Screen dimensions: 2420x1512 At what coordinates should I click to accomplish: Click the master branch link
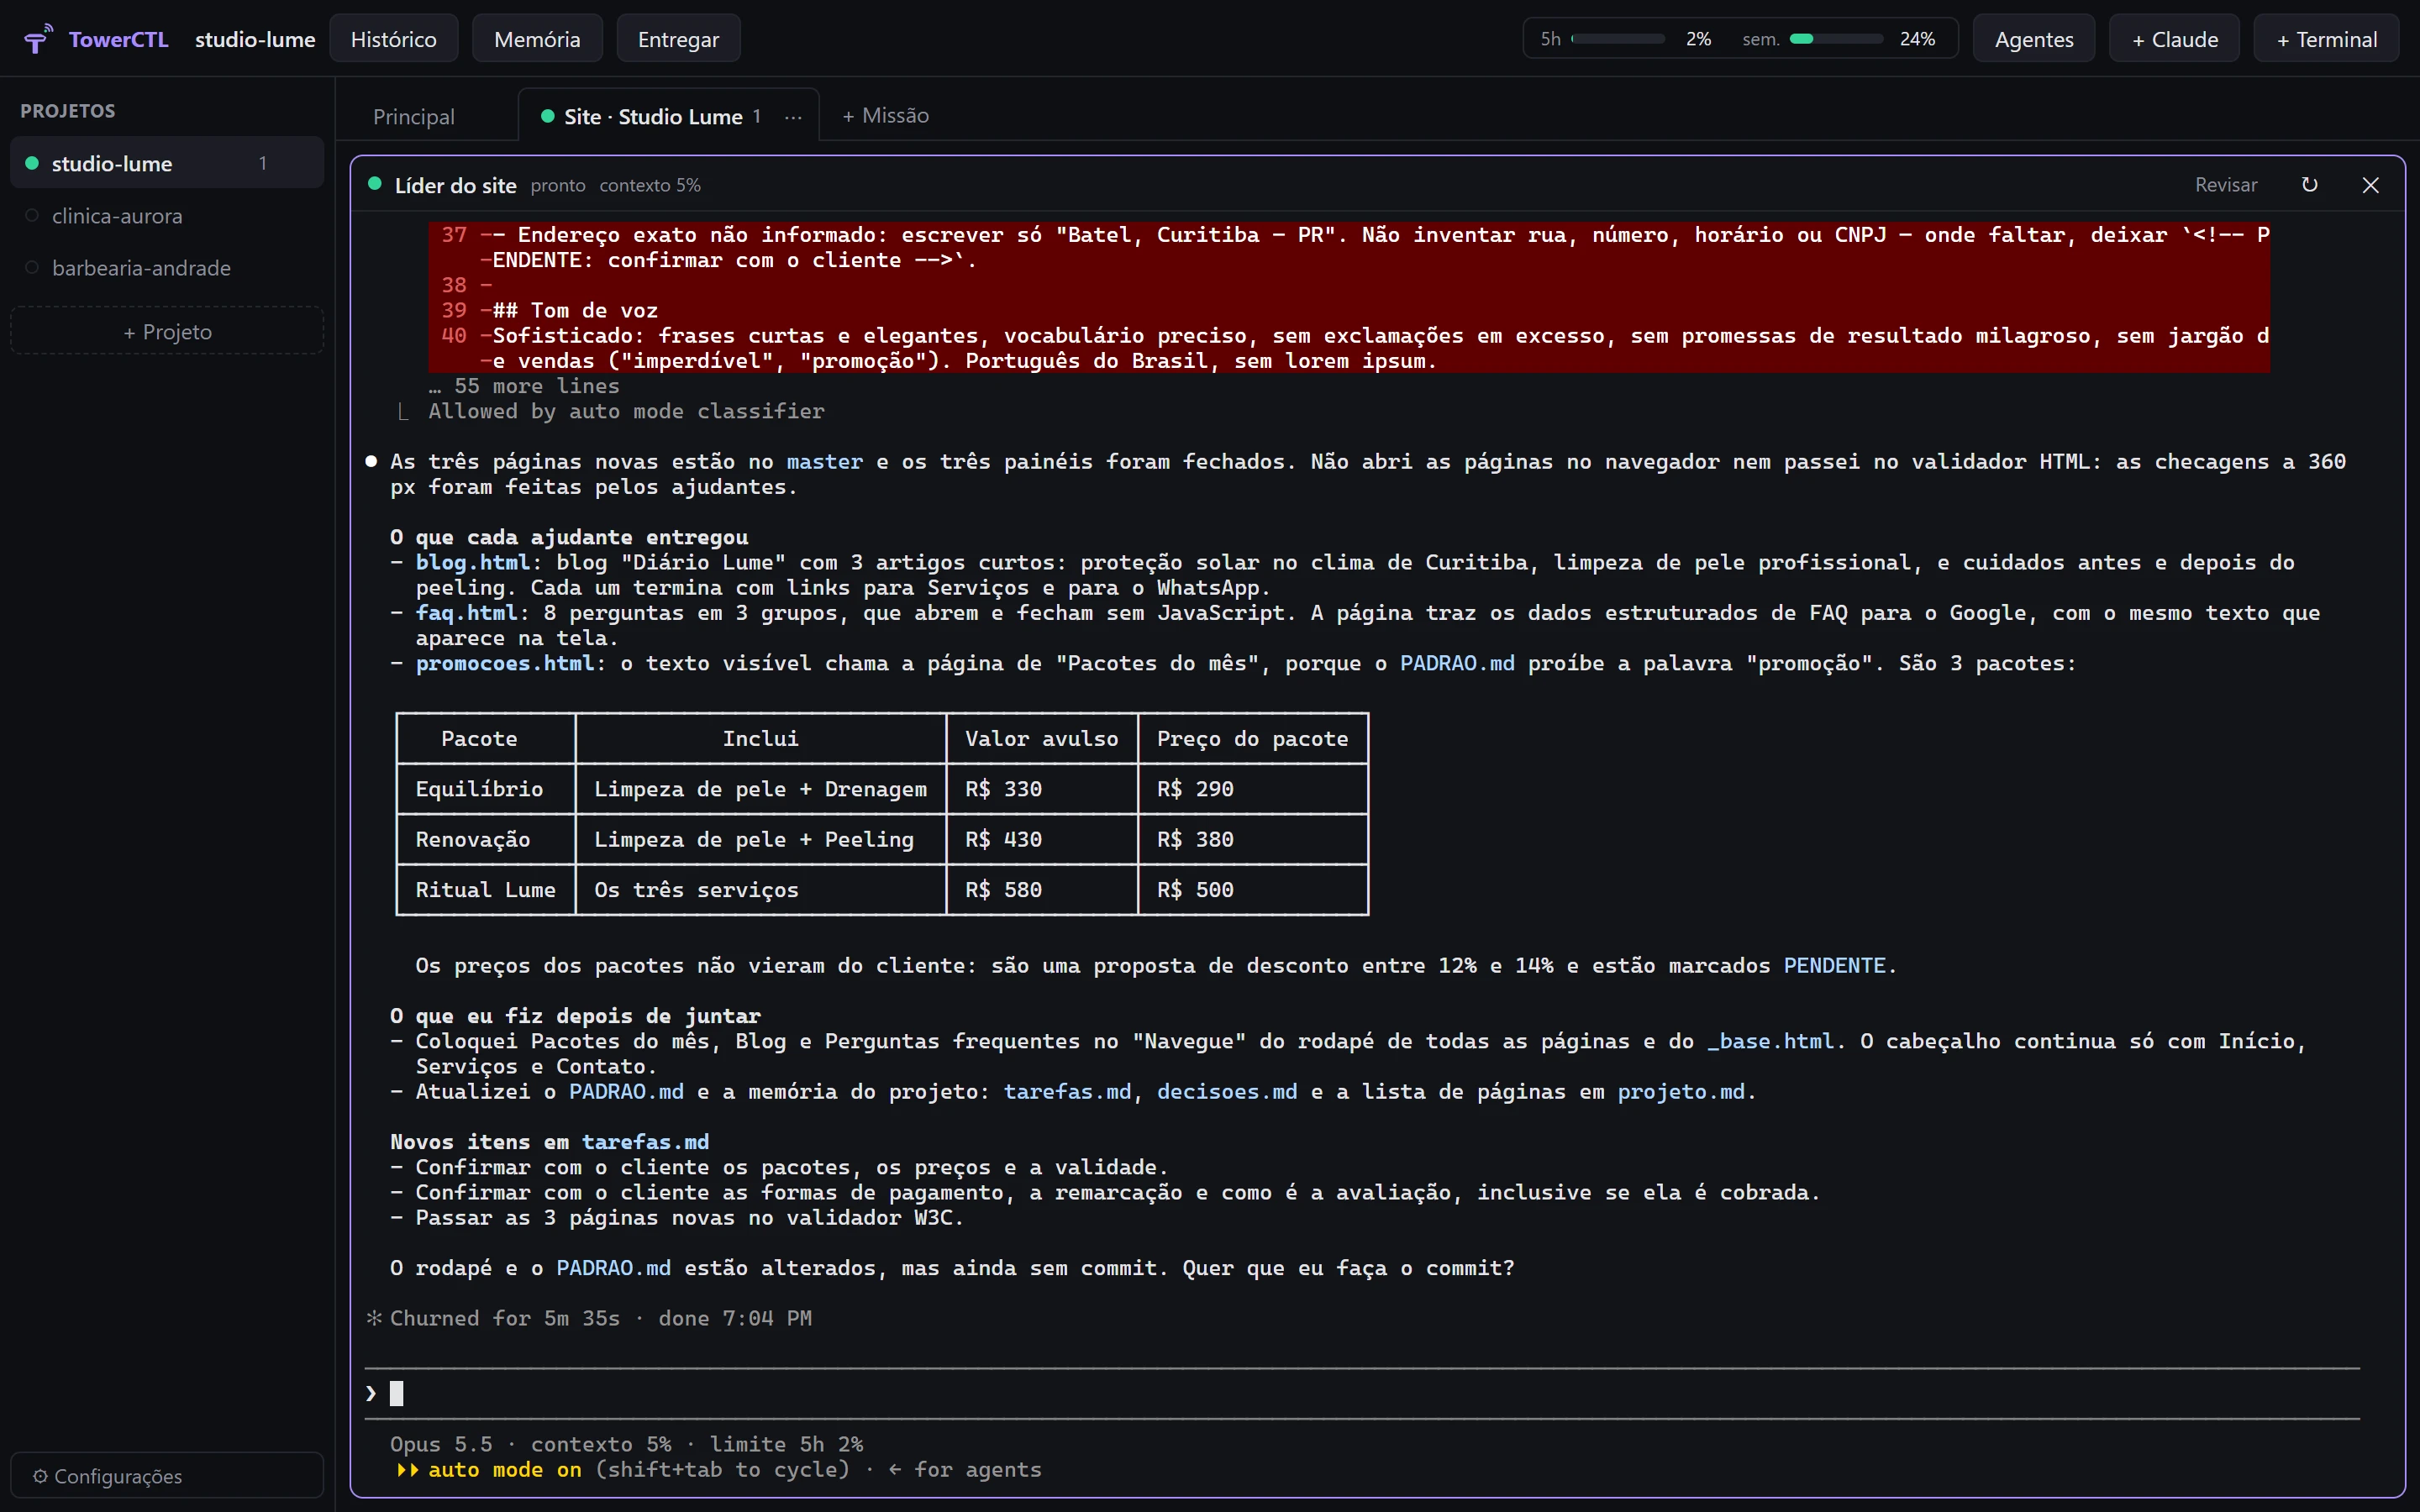tap(824, 461)
